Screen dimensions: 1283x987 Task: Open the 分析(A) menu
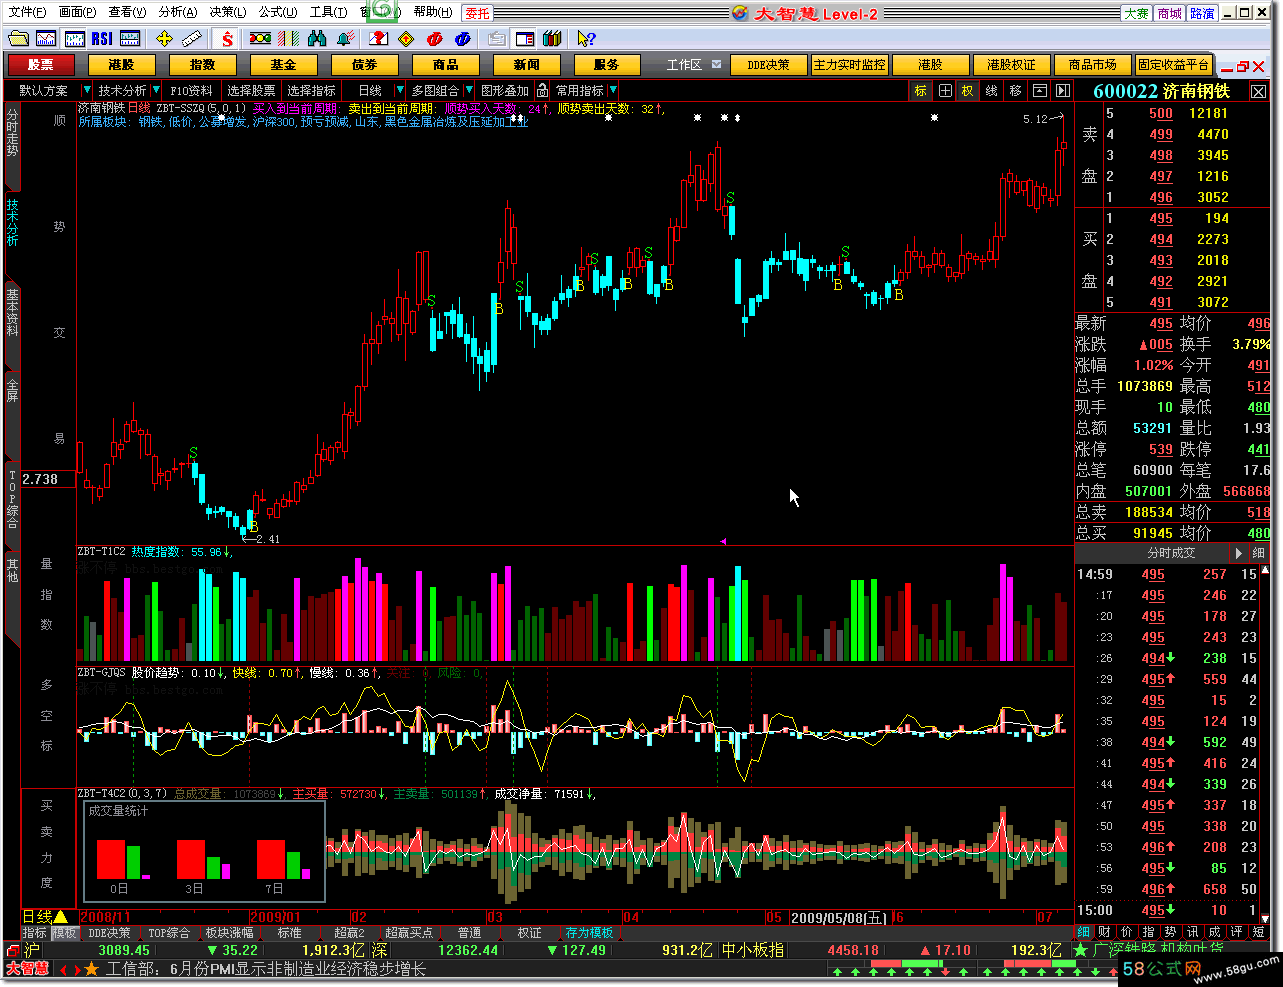177,12
